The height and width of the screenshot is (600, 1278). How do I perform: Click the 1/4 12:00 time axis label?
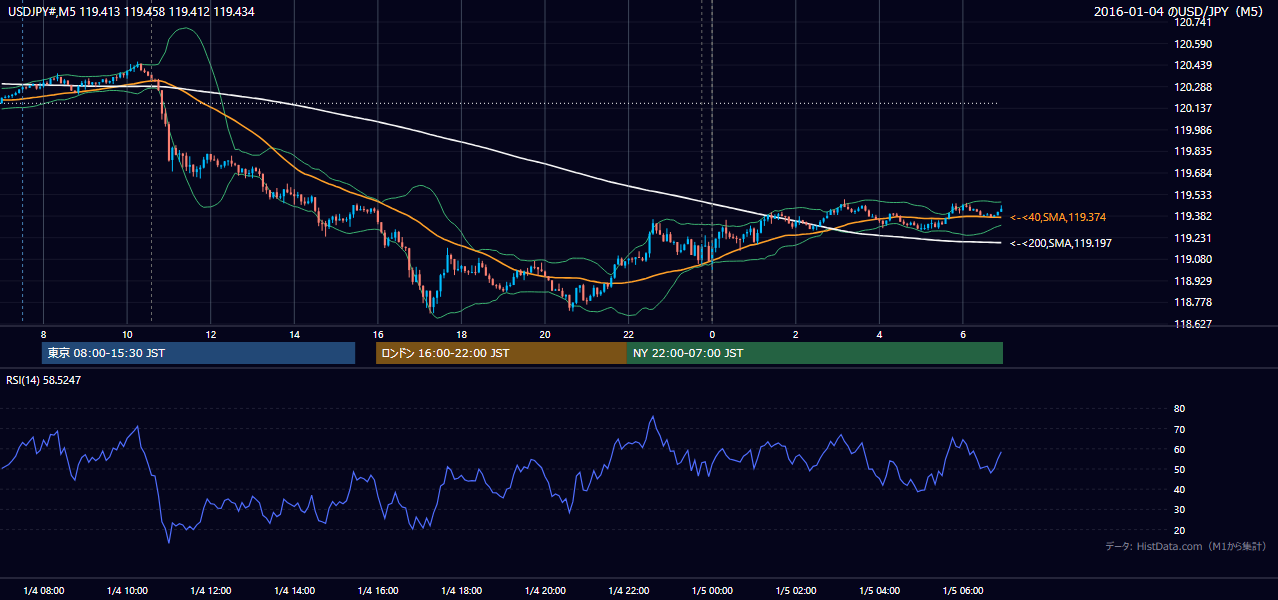click(x=211, y=590)
